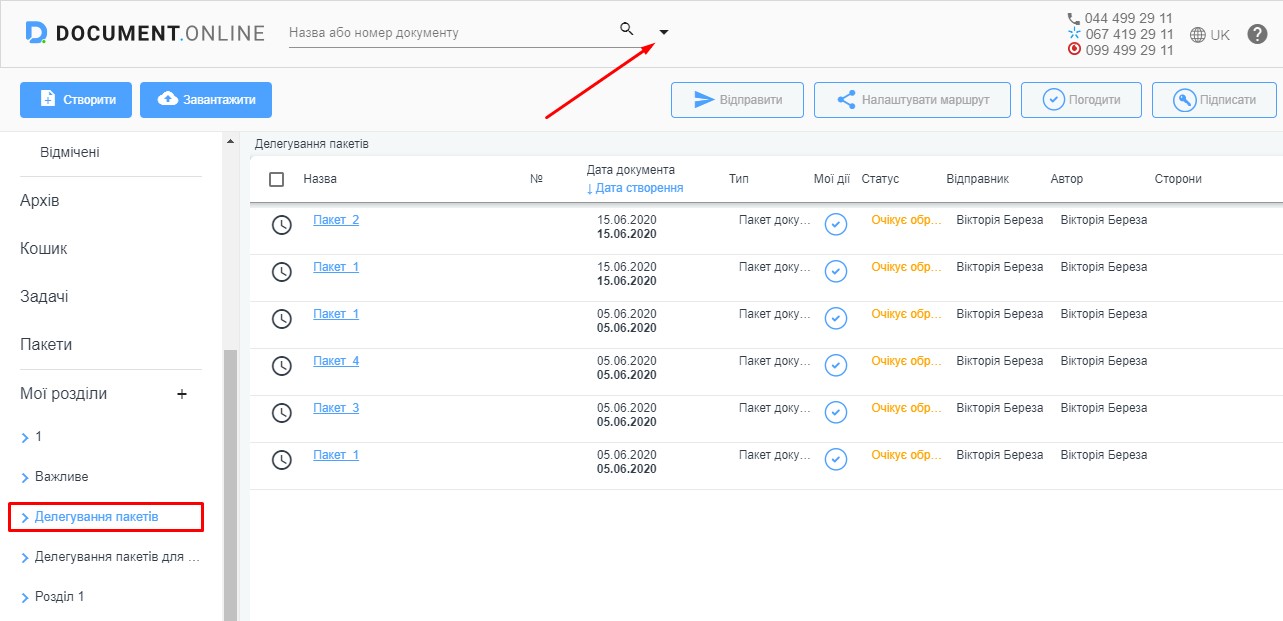Click phone number 067 419 29 11

(x=1129, y=34)
